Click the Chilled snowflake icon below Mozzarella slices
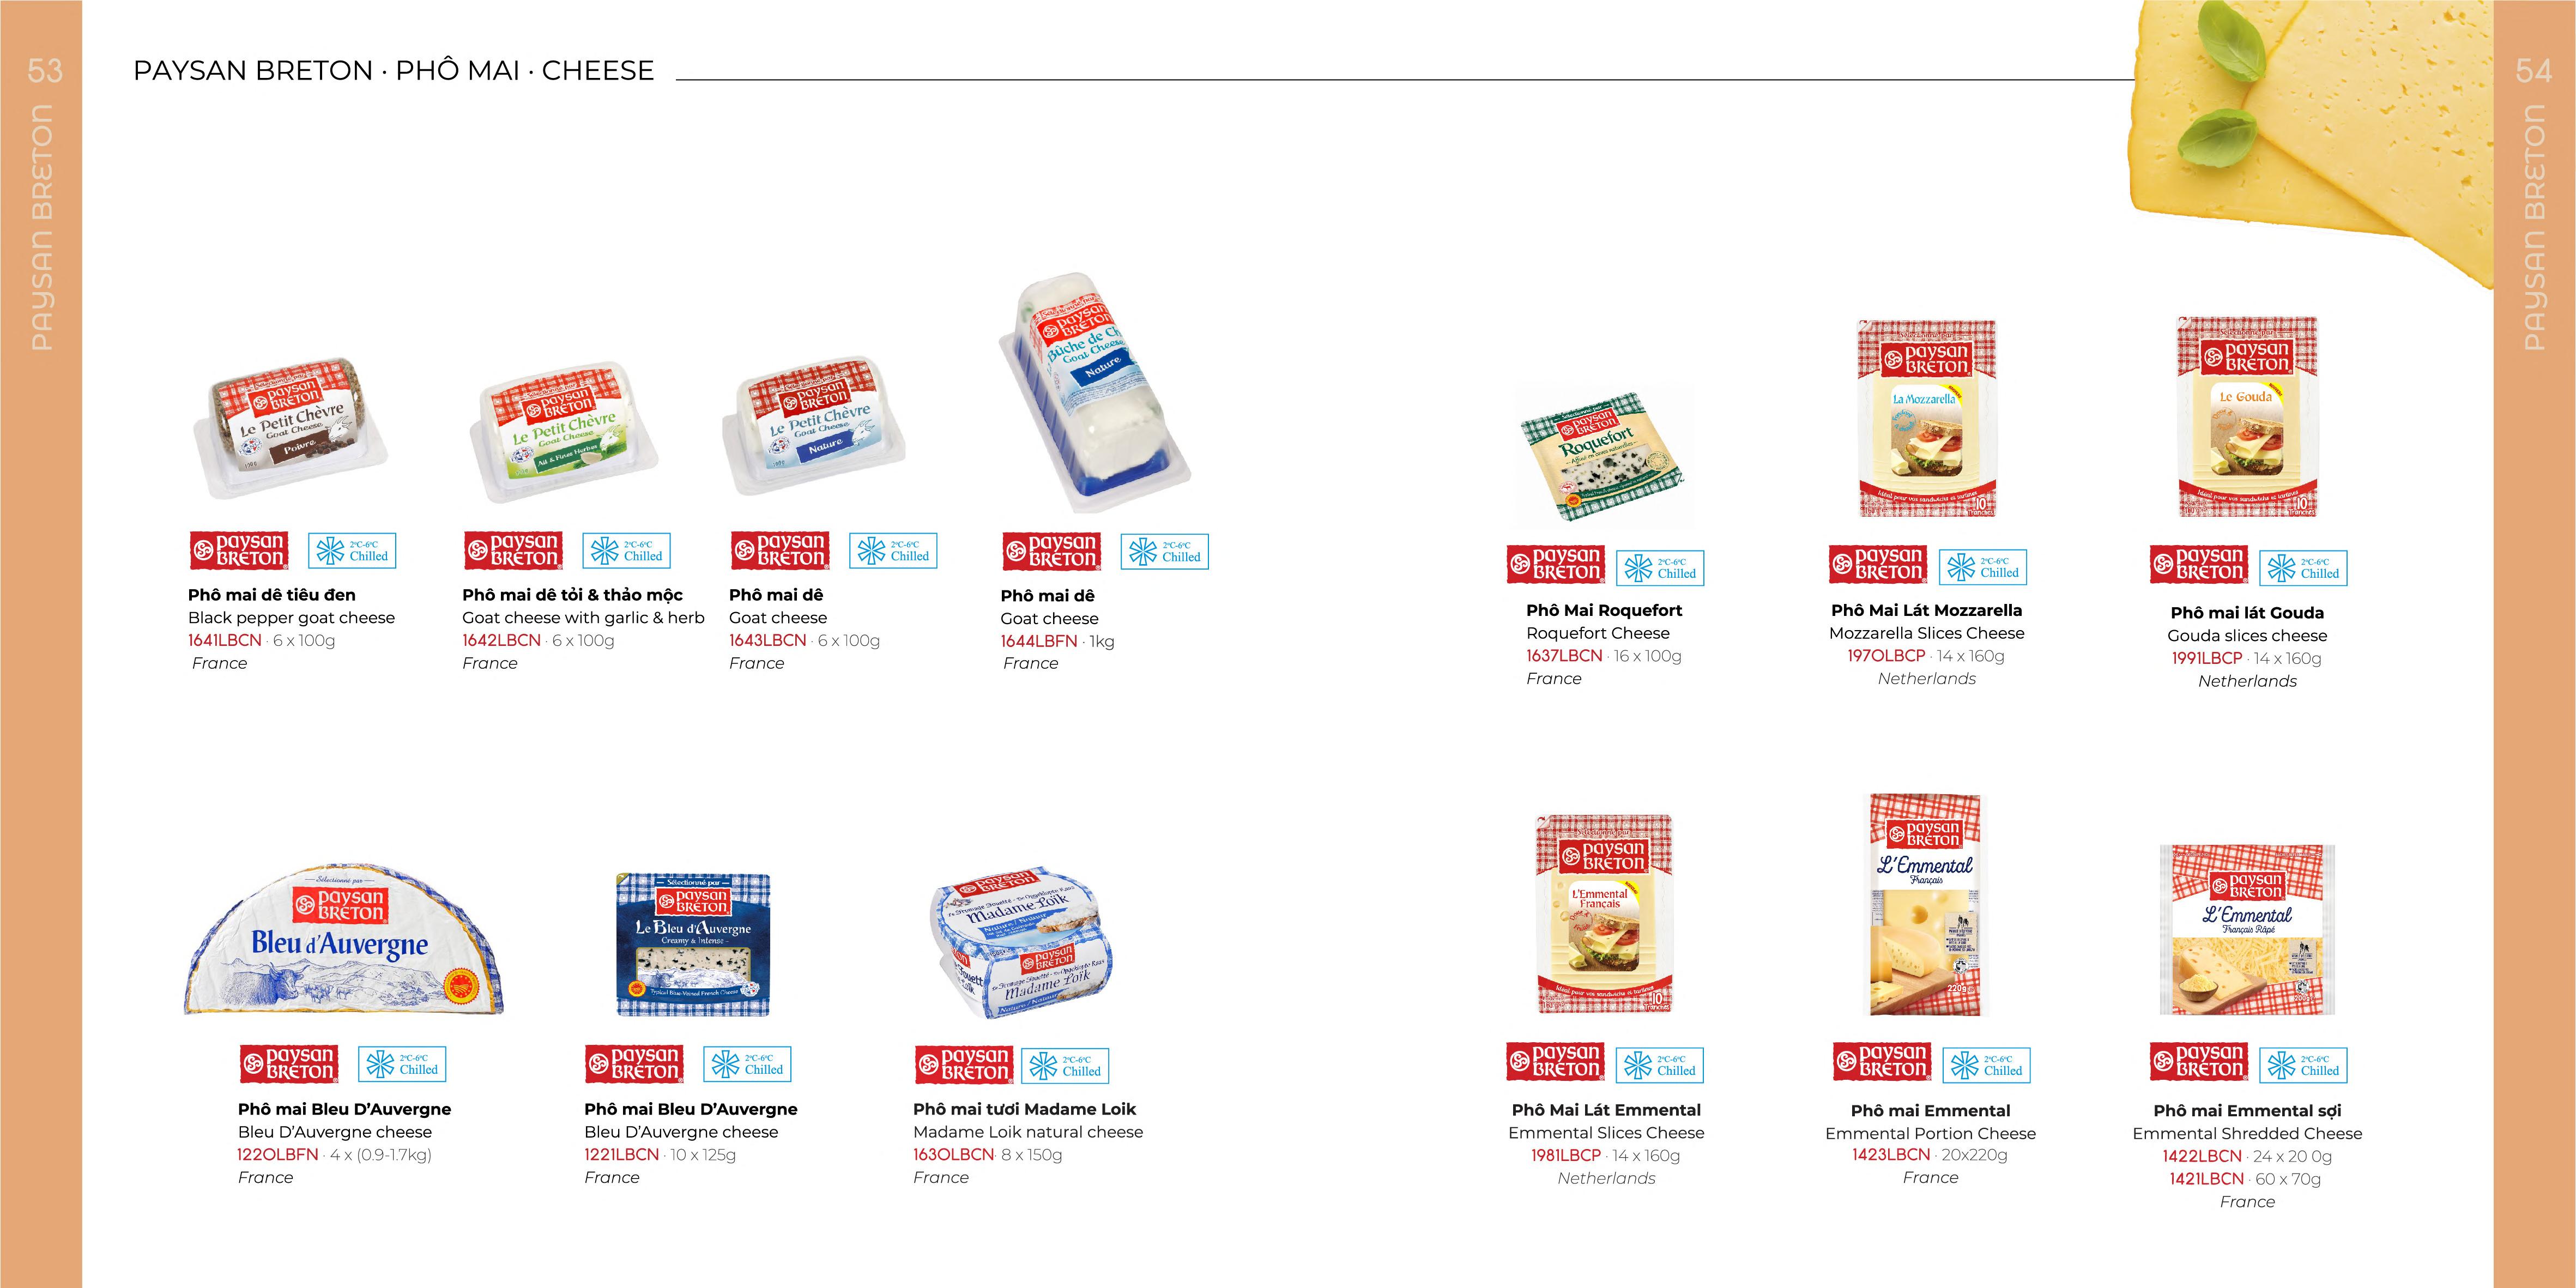 pyautogui.click(x=1983, y=568)
